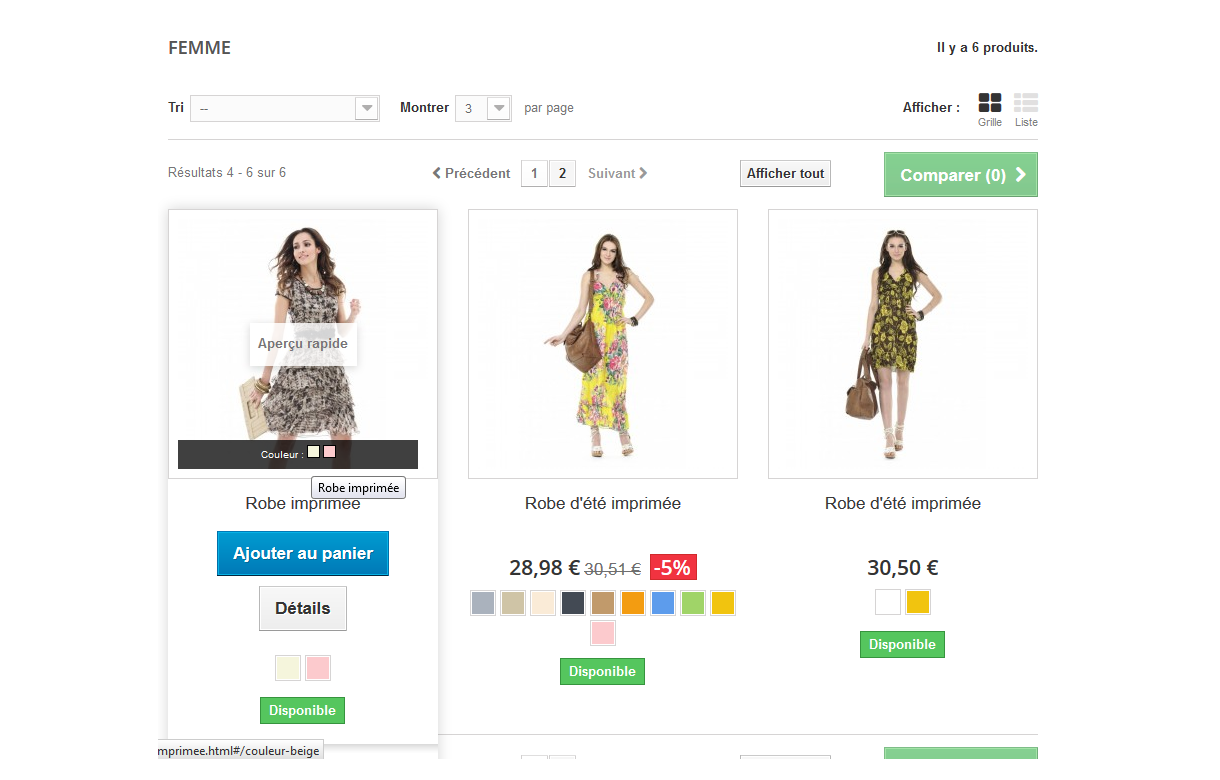The image size is (1220, 780).
Task: Open the top Comparer (0) button
Action: [x=961, y=175]
